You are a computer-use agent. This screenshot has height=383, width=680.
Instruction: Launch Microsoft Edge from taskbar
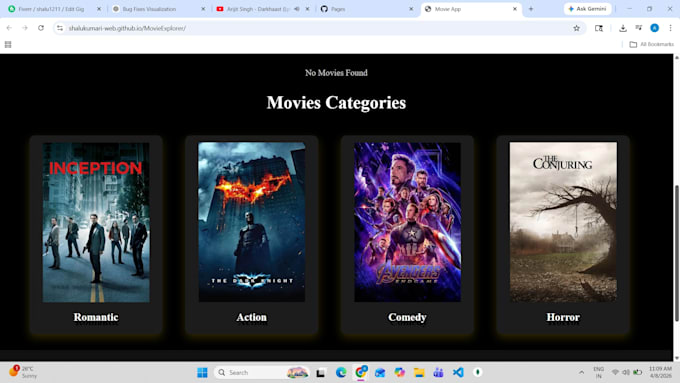click(341, 372)
